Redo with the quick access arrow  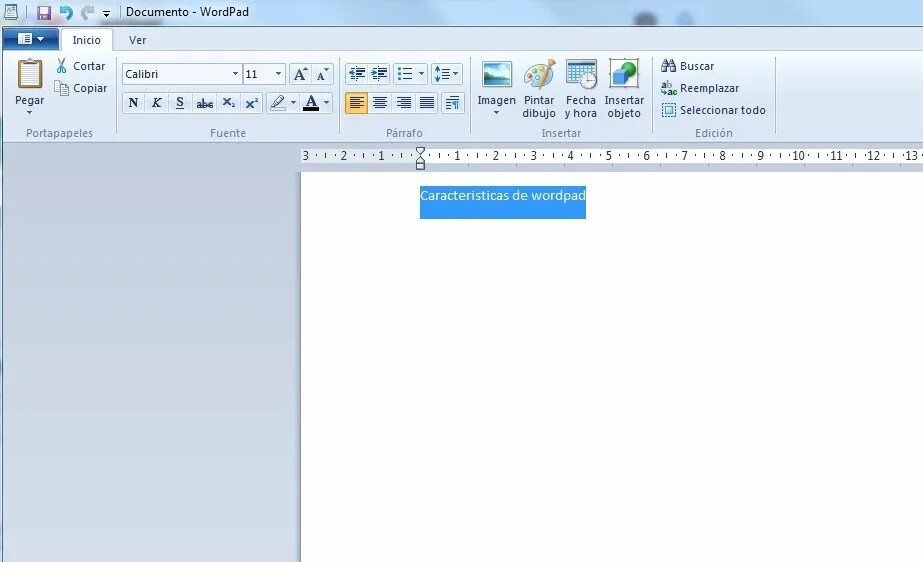pyautogui.click(x=87, y=12)
